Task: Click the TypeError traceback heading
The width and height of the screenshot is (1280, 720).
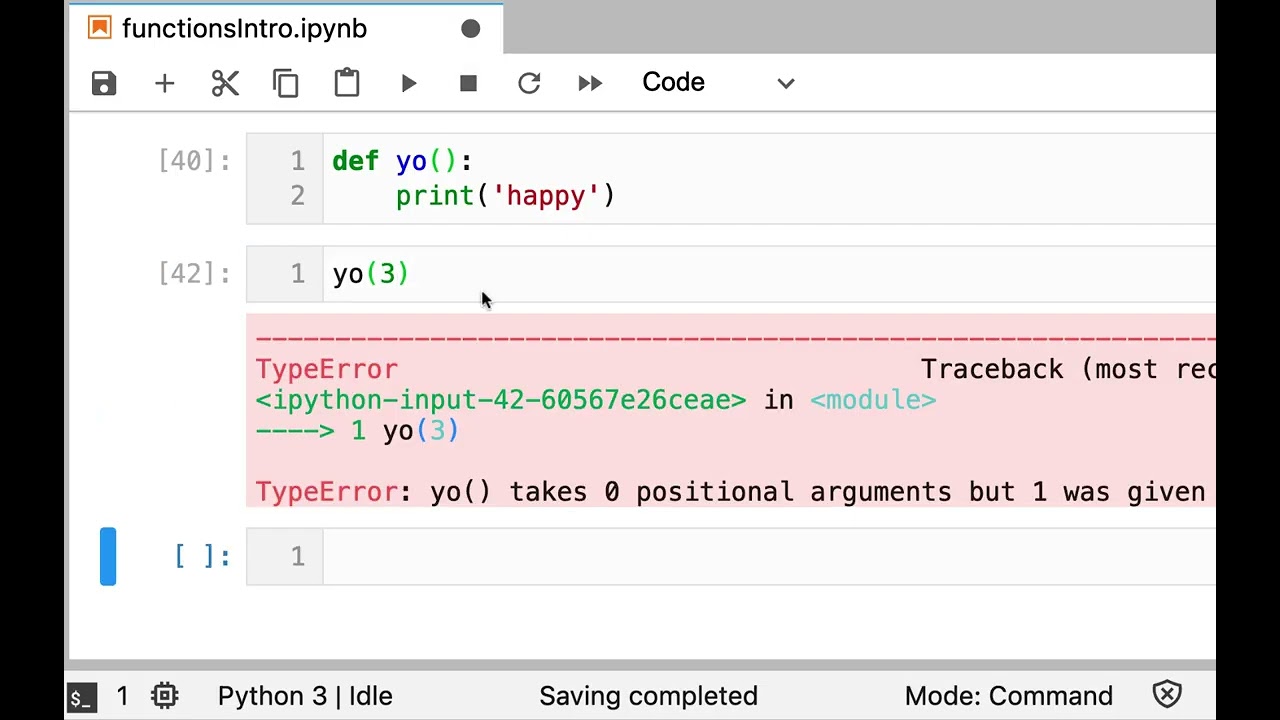Action: coord(326,369)
